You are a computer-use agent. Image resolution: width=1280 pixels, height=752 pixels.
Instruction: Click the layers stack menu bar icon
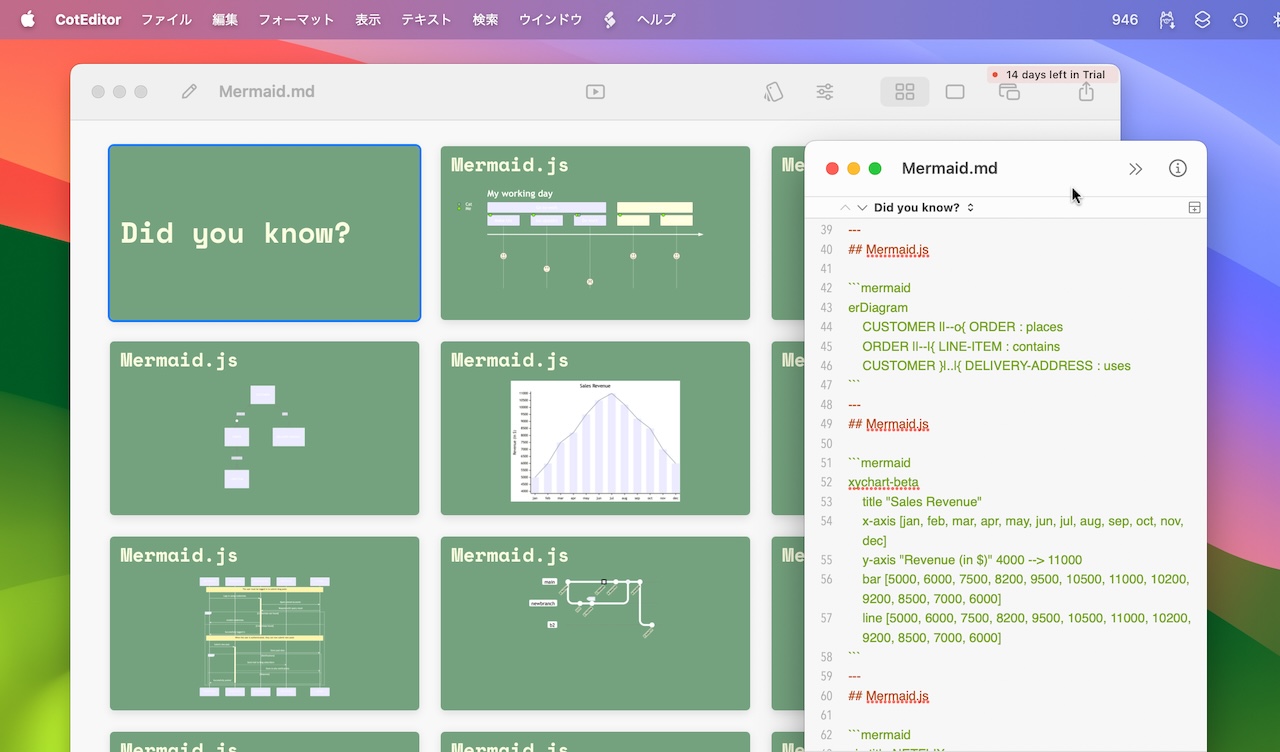tap(1203, 19)
